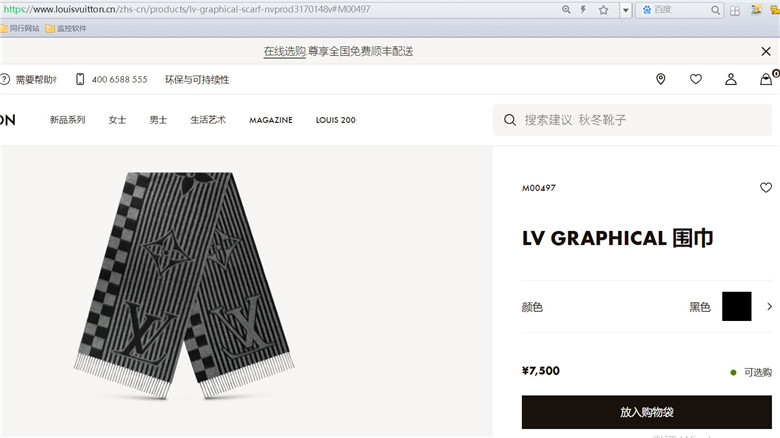Add M00497 scarf to wishlist heart

[766, 188]
